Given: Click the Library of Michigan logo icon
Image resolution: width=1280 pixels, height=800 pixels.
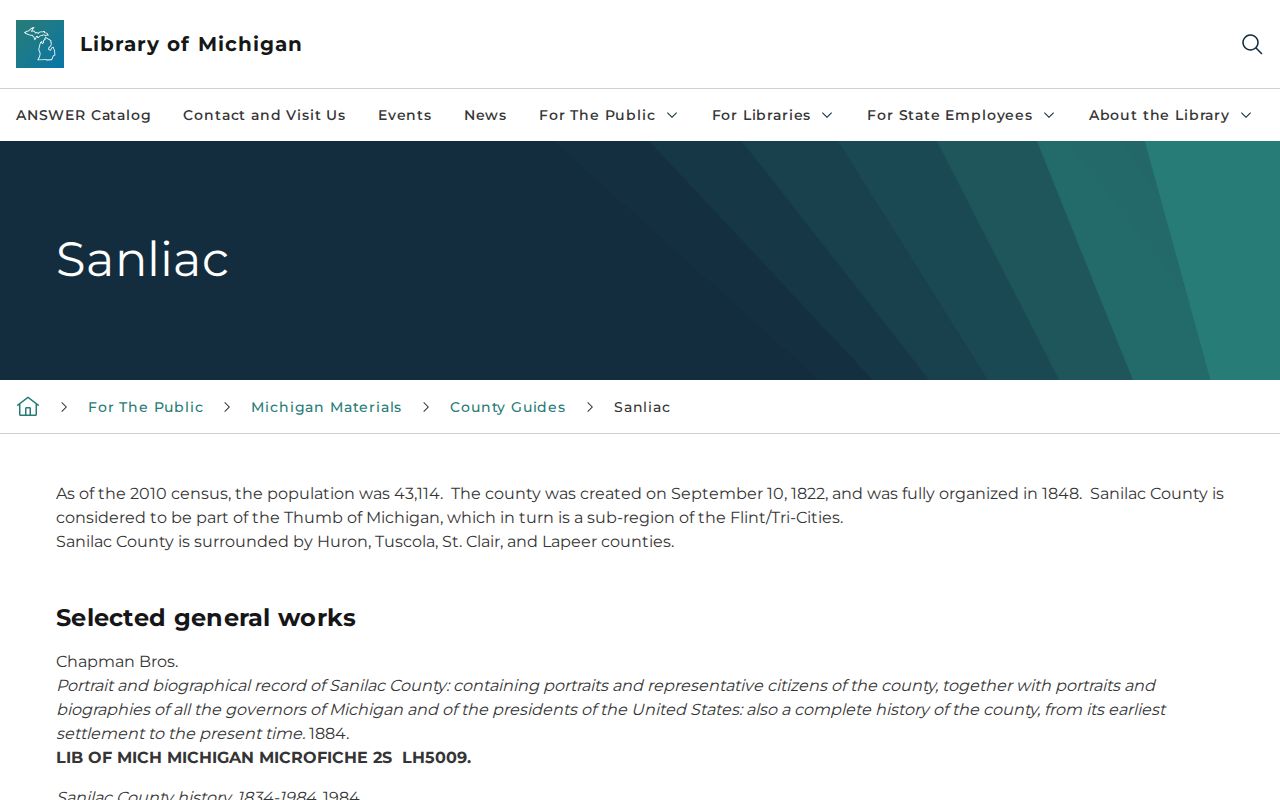Looking at the screenshot, I should pos(40,44).
